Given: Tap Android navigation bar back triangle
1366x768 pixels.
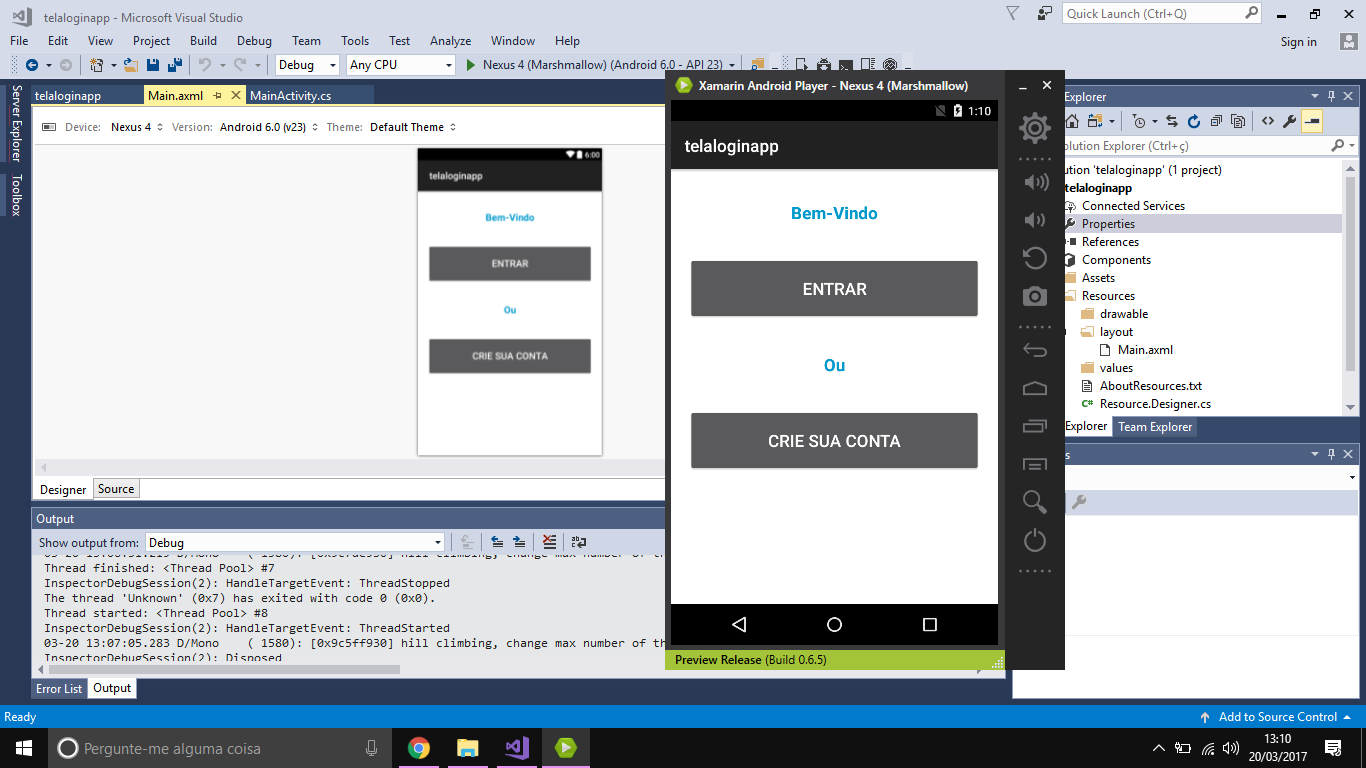Looking at the screenshot, I should click(739, 624).
